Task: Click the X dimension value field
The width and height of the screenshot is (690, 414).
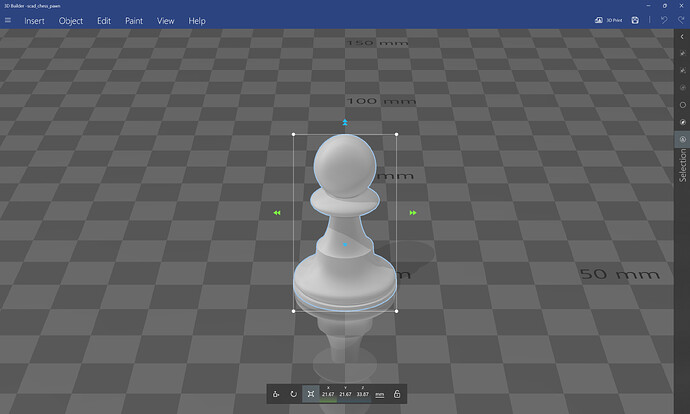Action: (327, 395)
